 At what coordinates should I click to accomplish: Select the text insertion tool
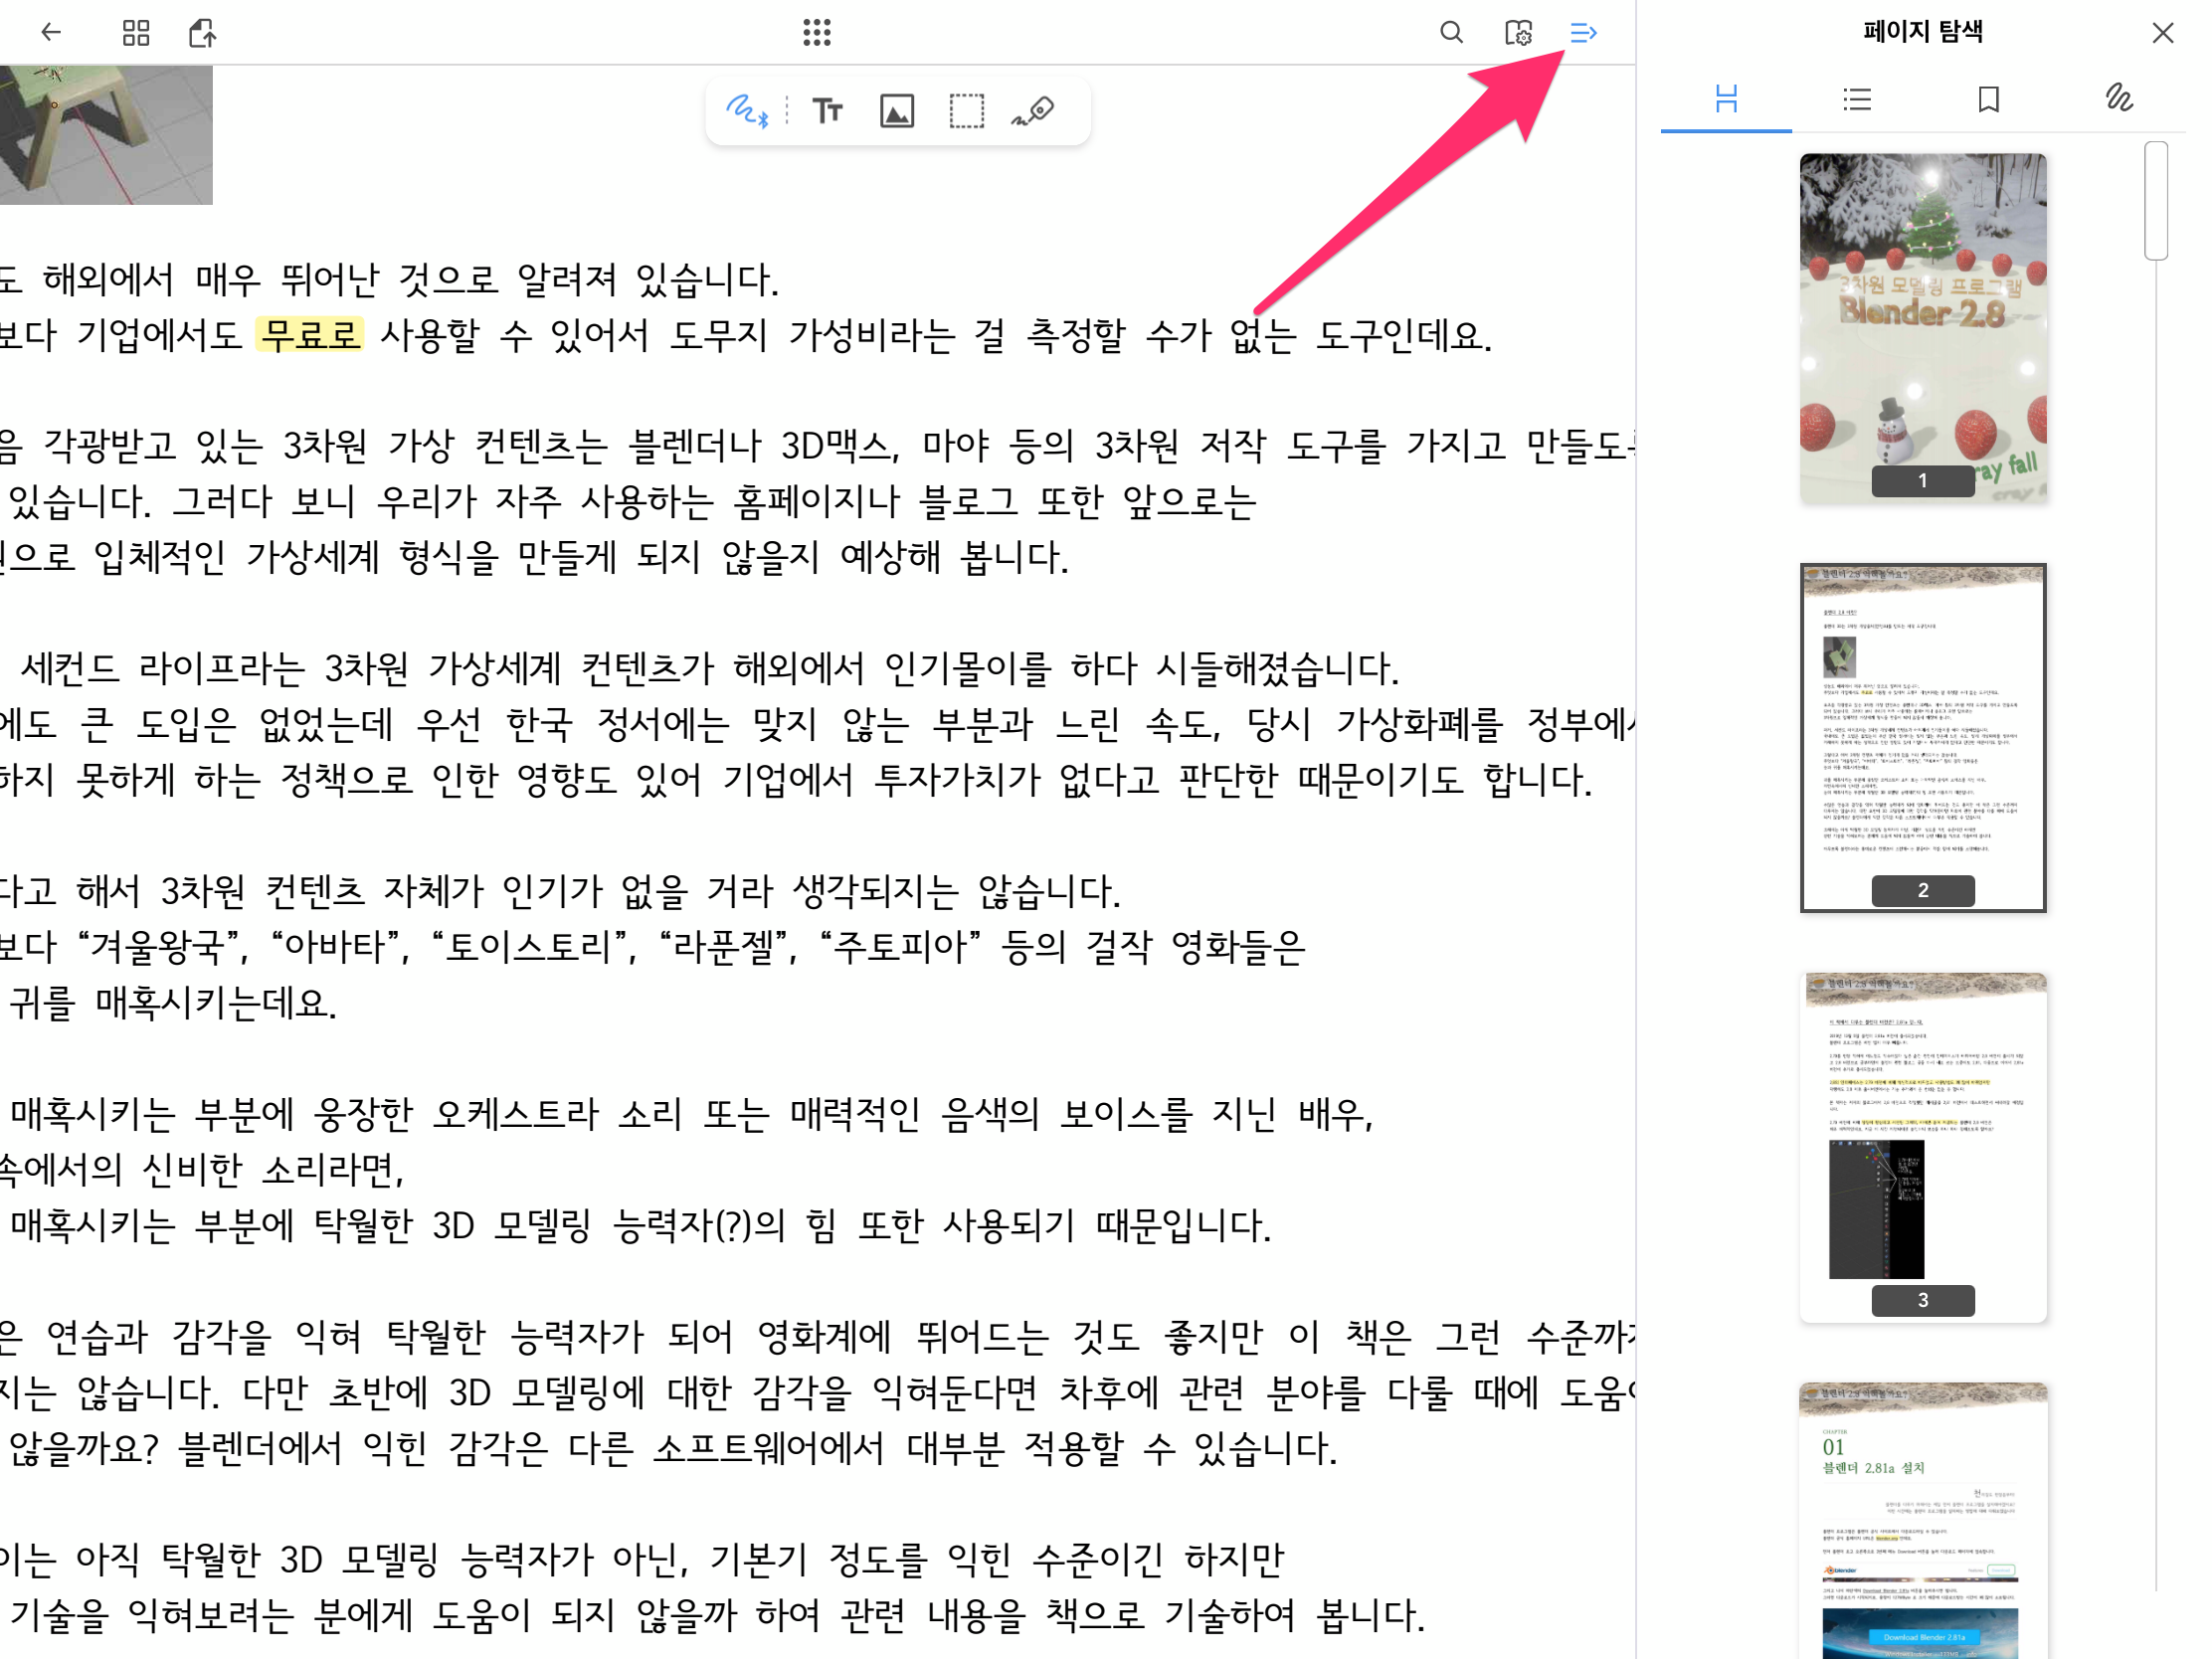(827, 110)
